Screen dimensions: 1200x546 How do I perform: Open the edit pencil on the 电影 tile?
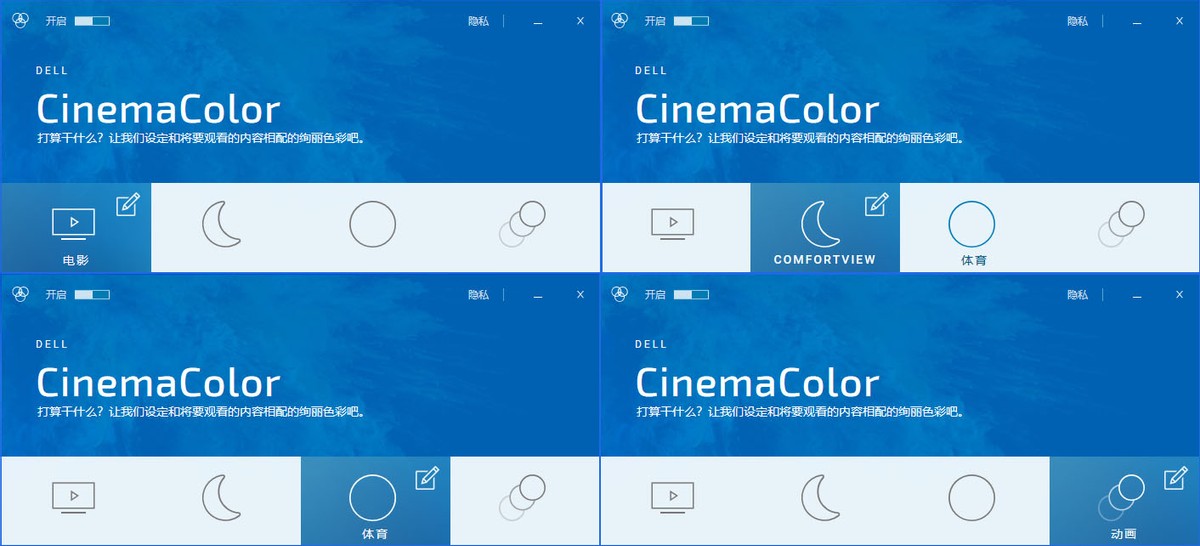click(128, 205)
